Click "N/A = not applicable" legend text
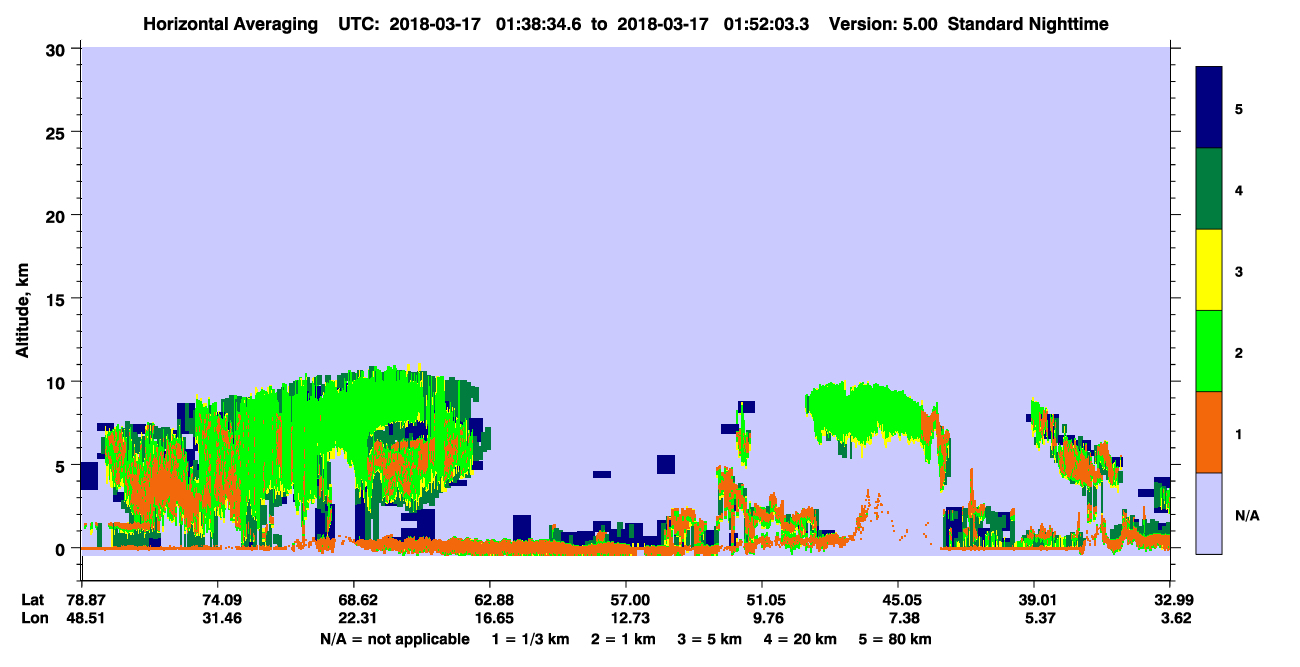This screenshot has width=1300, height=667. point(394,639)
